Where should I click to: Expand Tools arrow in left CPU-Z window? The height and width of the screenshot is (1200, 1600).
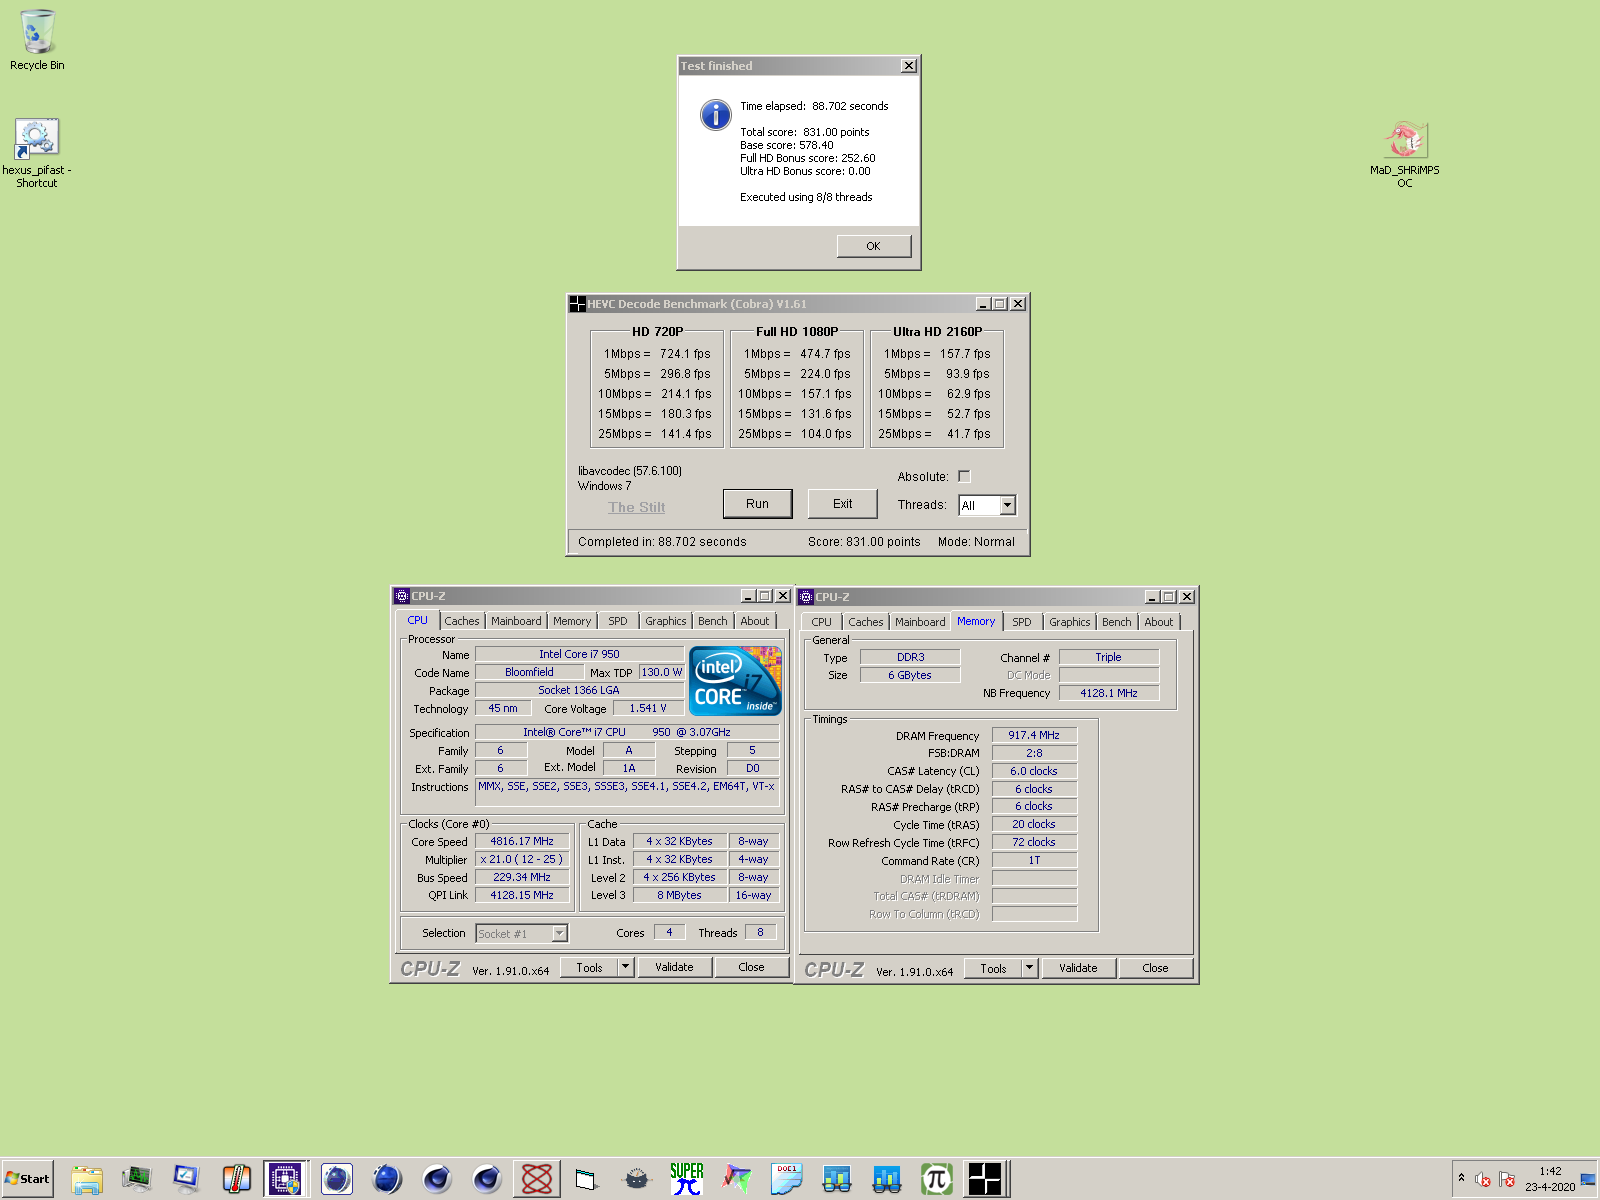626,967
